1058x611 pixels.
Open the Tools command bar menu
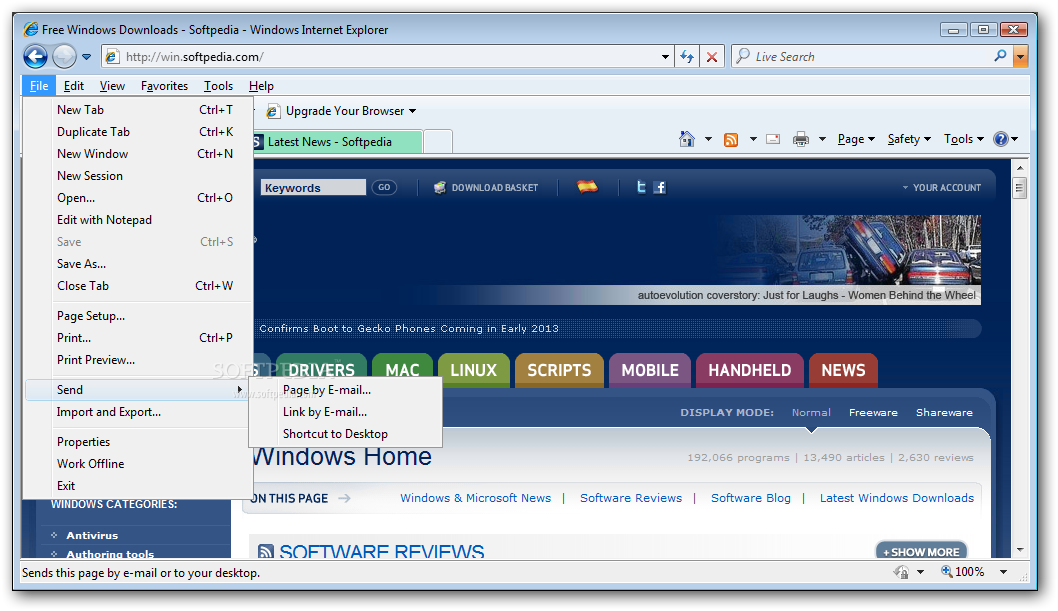pyautogui.click(x=963, y=139)
